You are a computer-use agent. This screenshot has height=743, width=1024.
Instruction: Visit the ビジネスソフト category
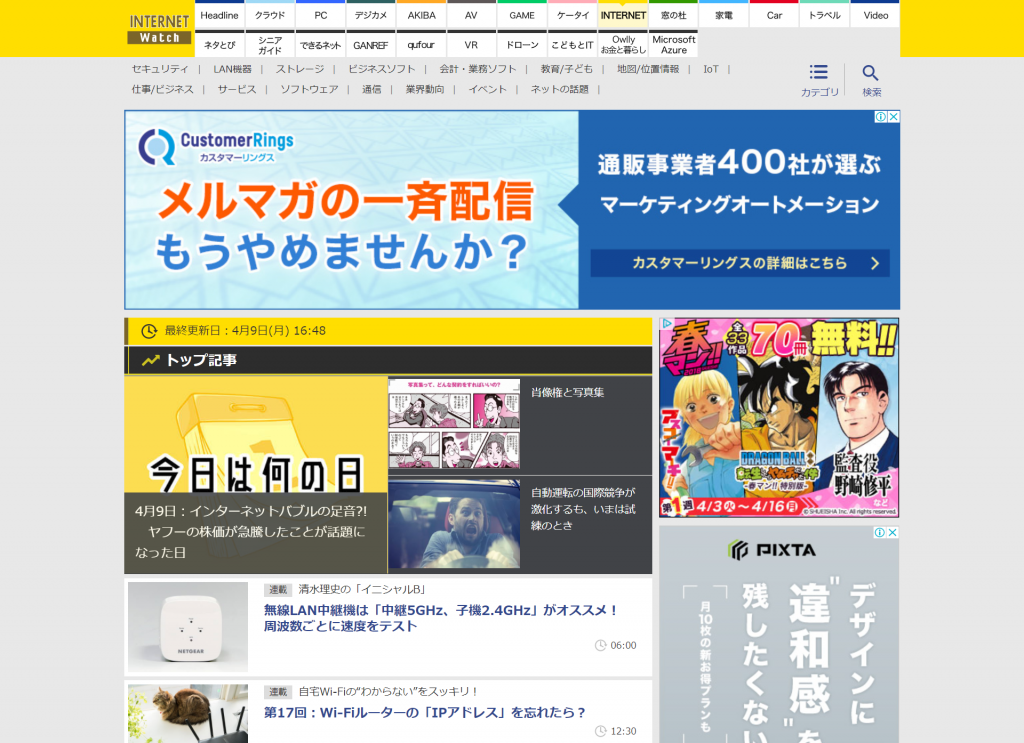[381, 69]
